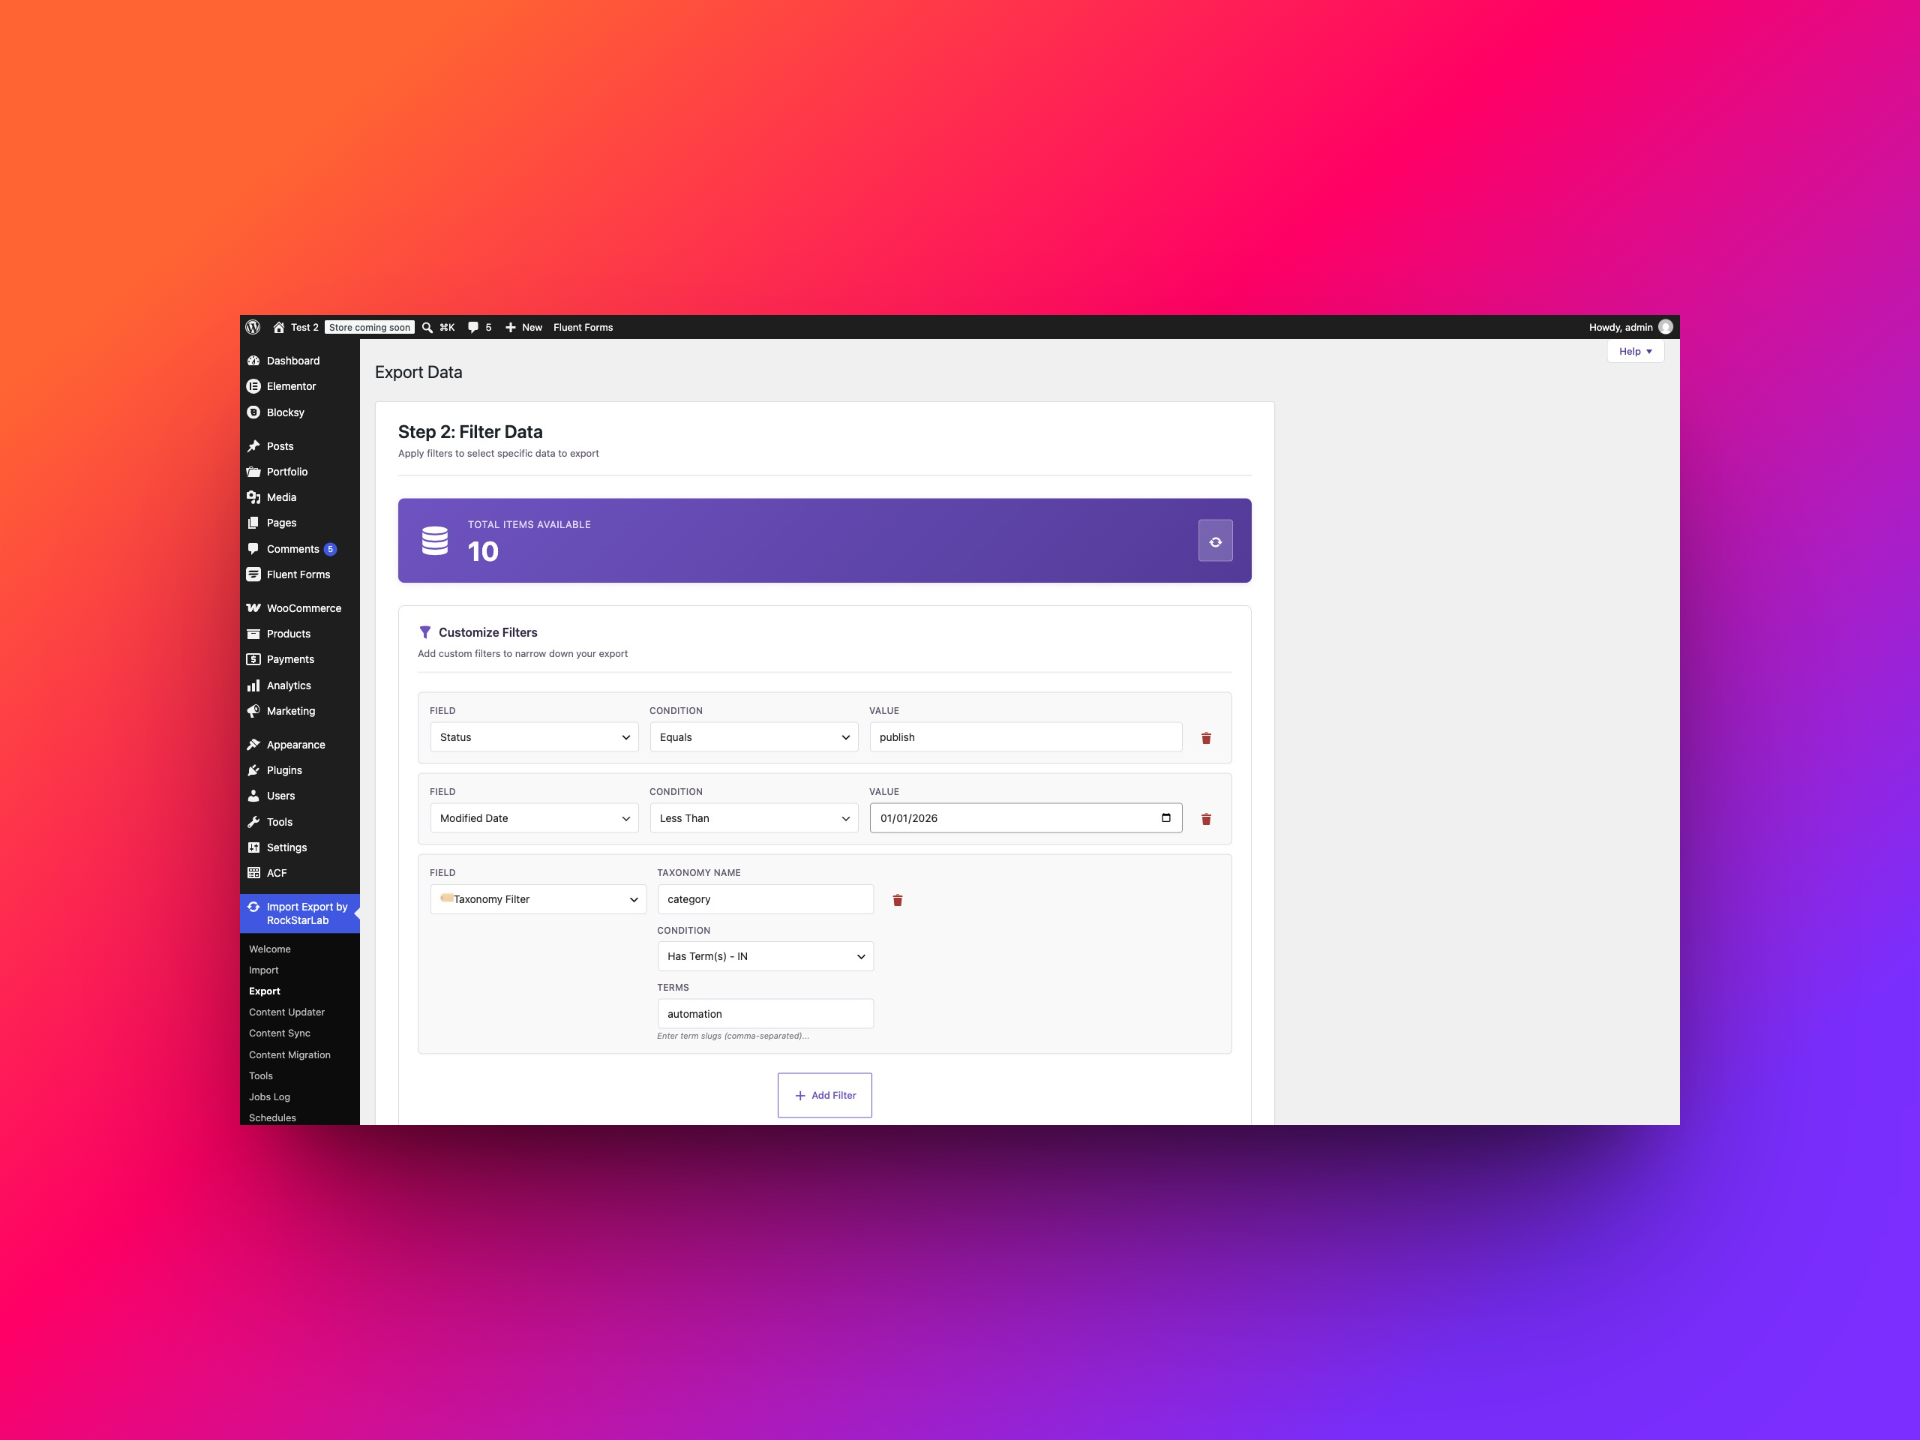Open the Status field dropdown
The width and height of the screenshot is (1920, 1440).
point(534,737)
